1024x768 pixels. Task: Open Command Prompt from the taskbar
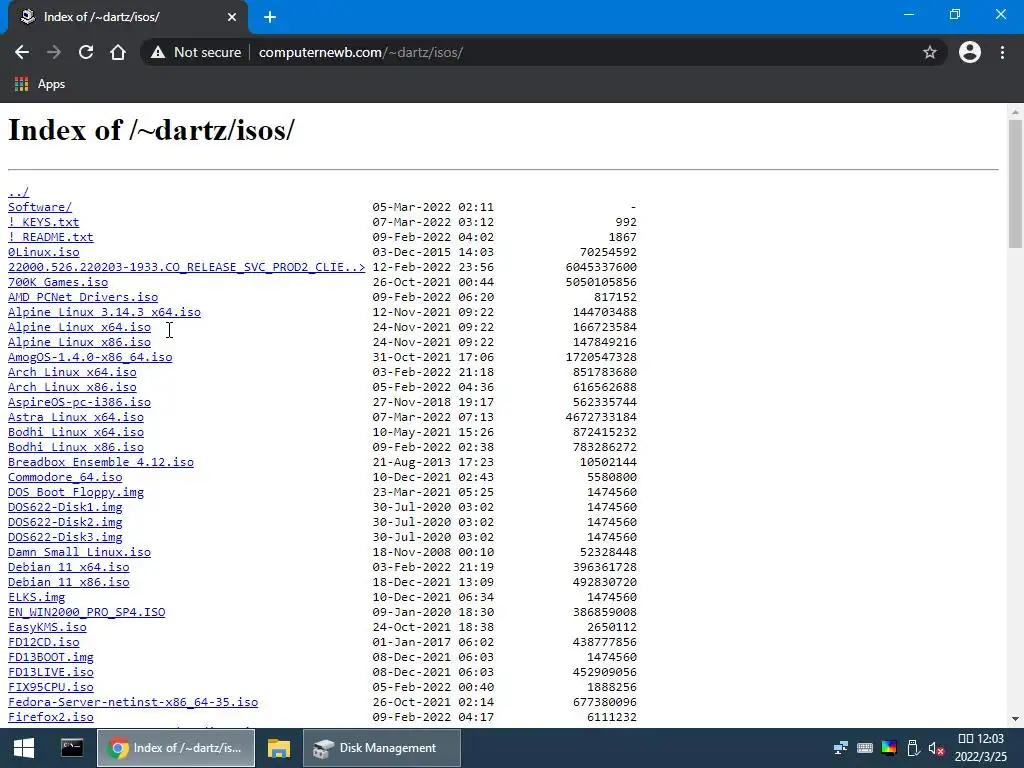(x=72, y=748)
